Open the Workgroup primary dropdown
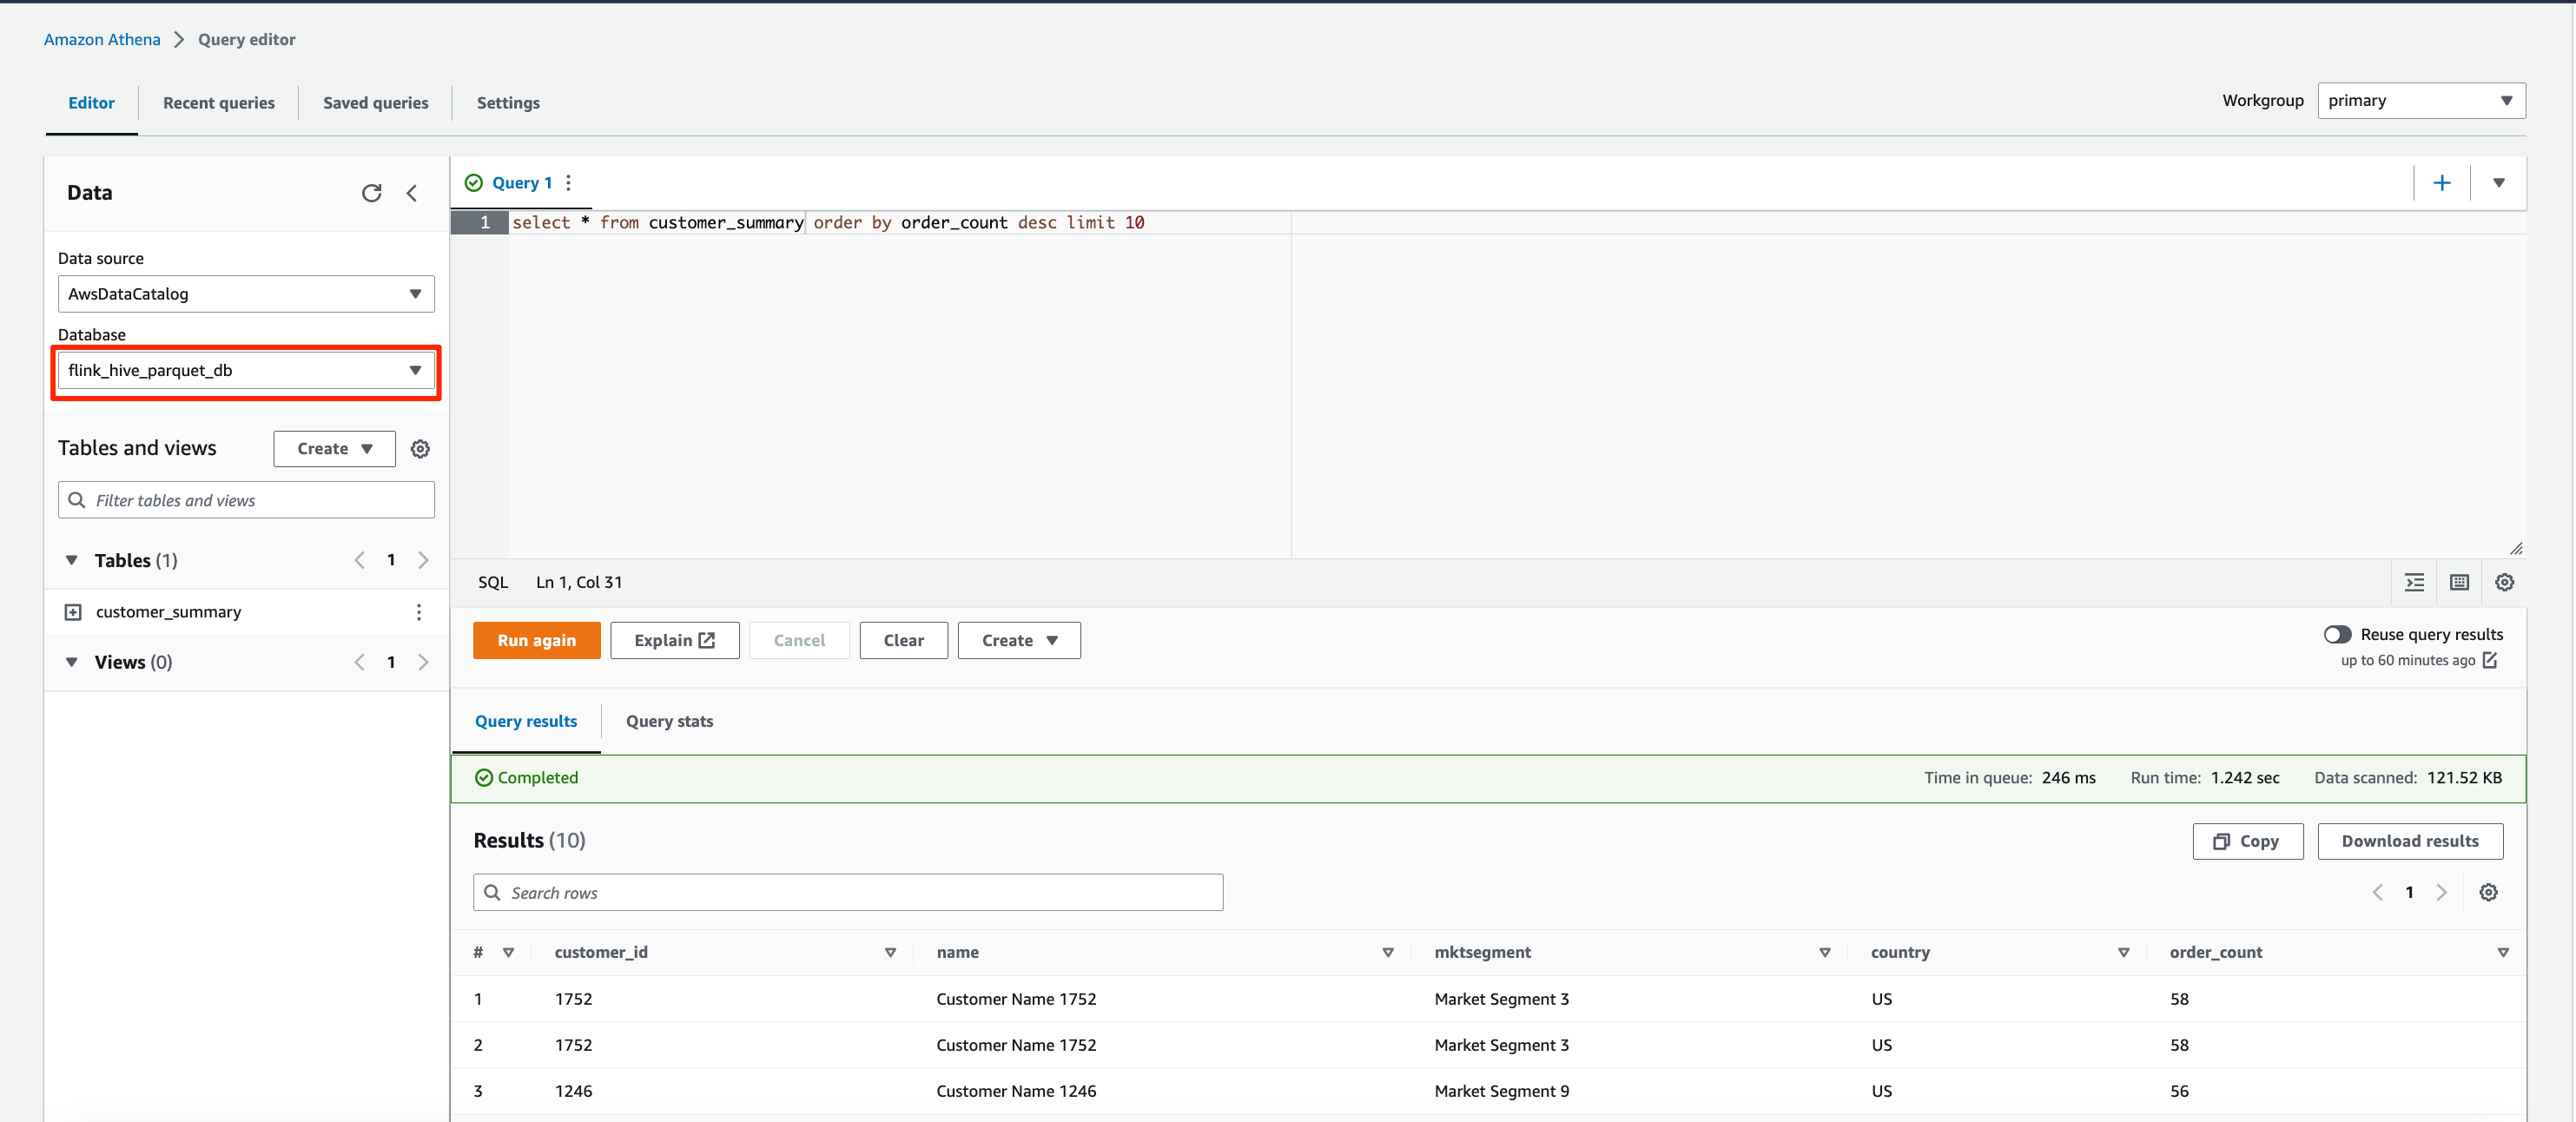The width and height of the screenshot is (2576, 1122). click(2420, 101)
